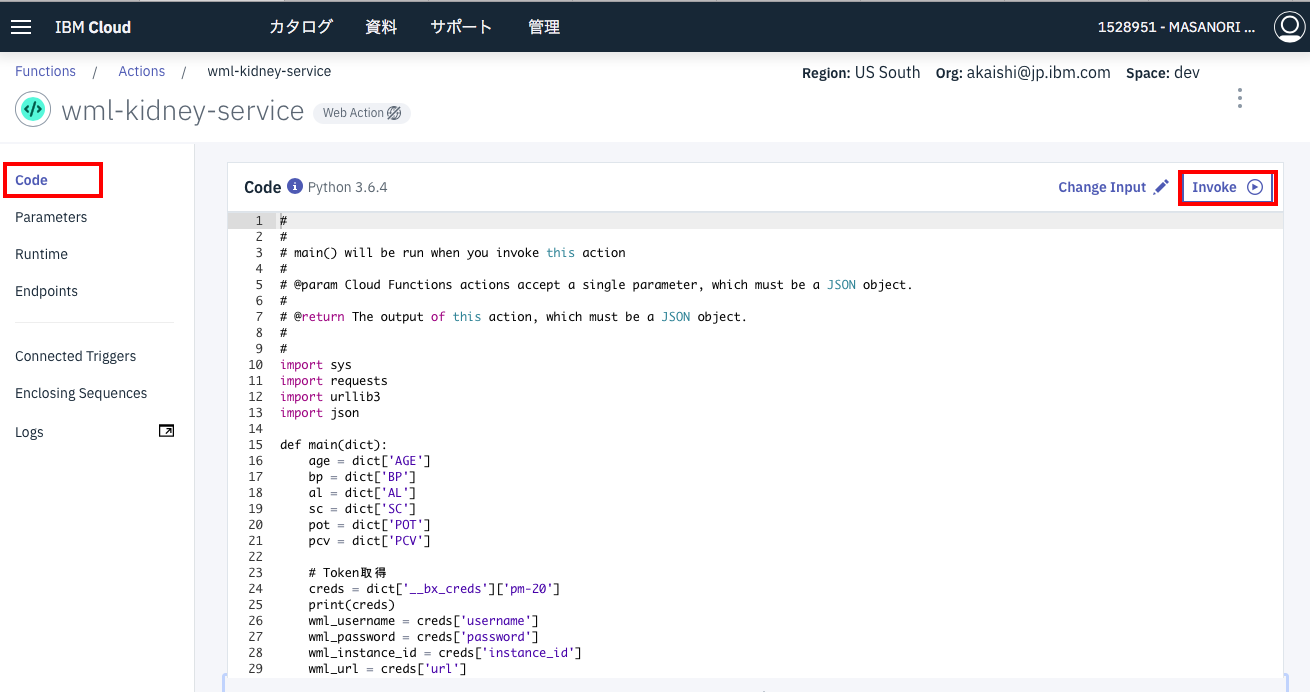The image size is (1310, 692).
Task: Navigate to Actions via breadcrumb
Action: pos(141,71)
